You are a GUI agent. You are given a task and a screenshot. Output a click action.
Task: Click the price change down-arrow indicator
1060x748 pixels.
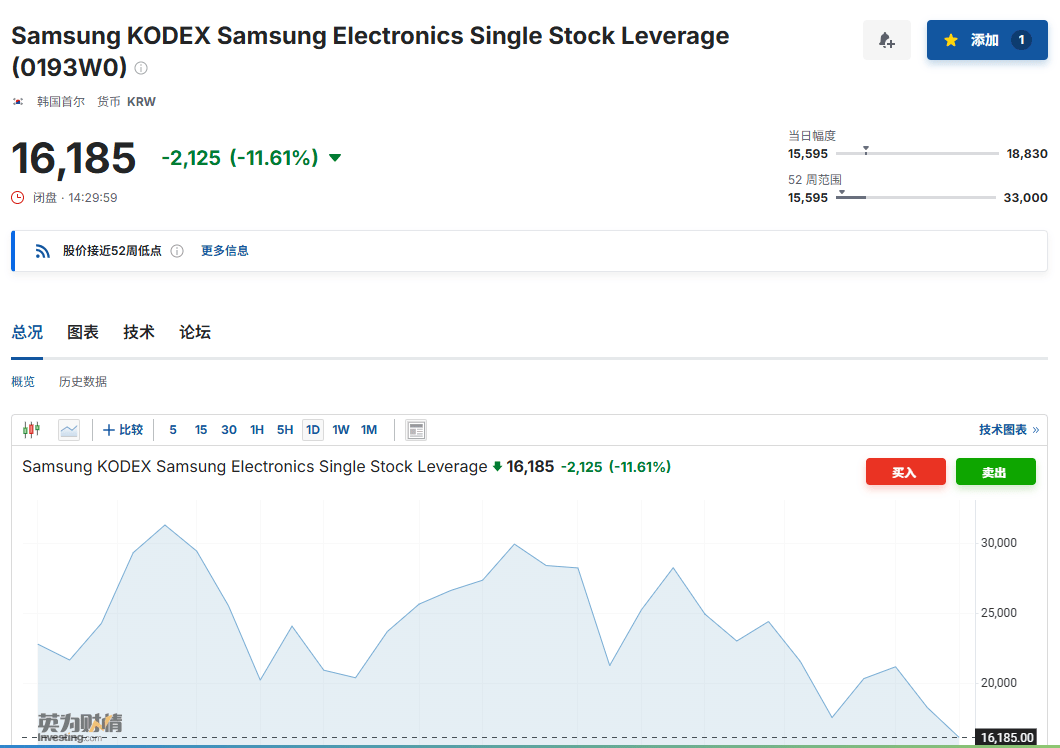click(x=335, y=158)
